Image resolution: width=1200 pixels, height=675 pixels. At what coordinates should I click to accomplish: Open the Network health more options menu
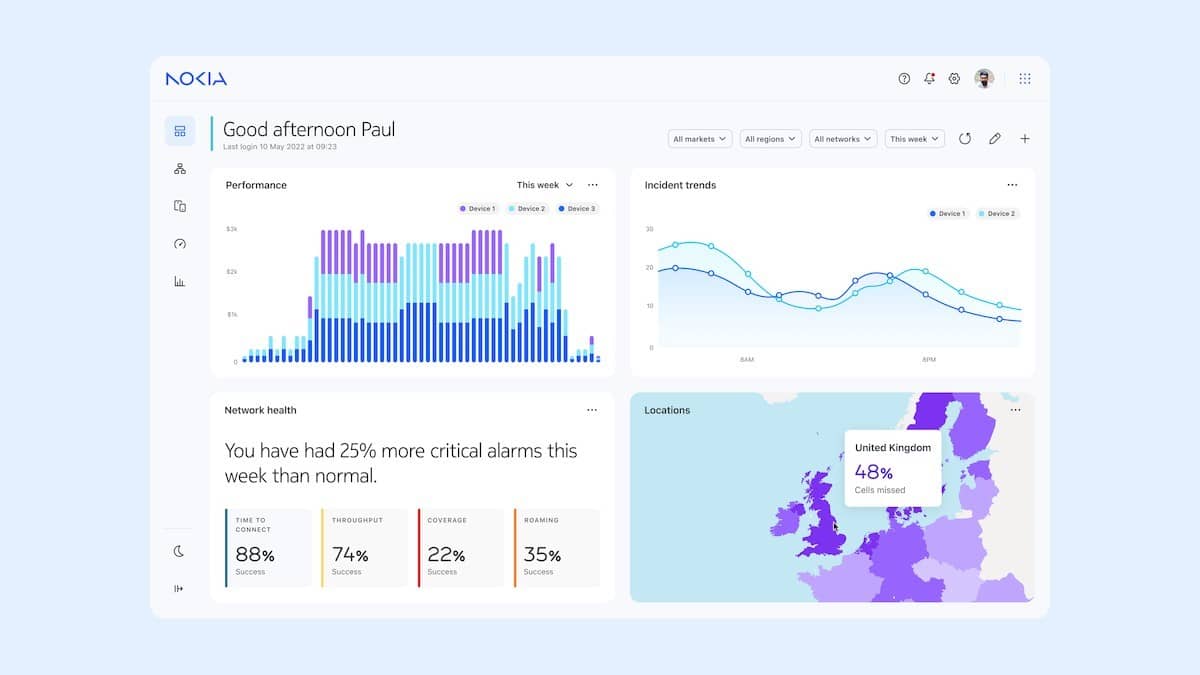tap(592, 410)
